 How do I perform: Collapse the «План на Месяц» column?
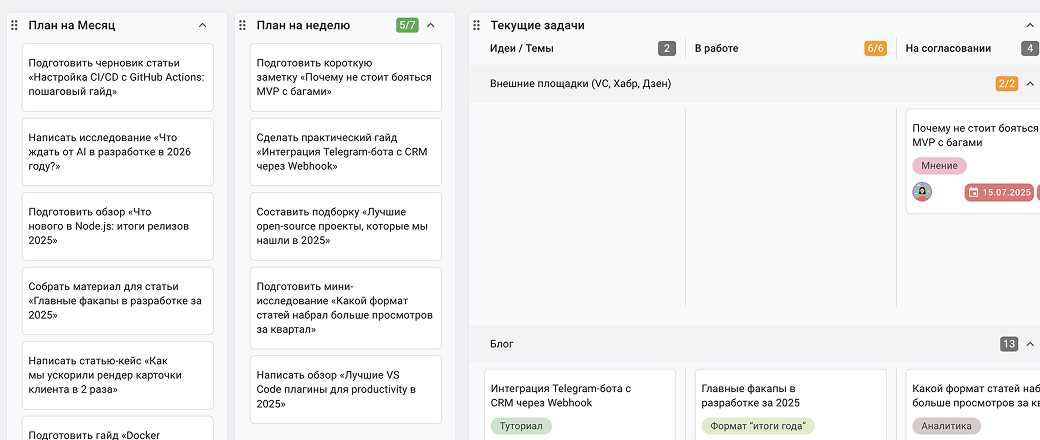203,25
